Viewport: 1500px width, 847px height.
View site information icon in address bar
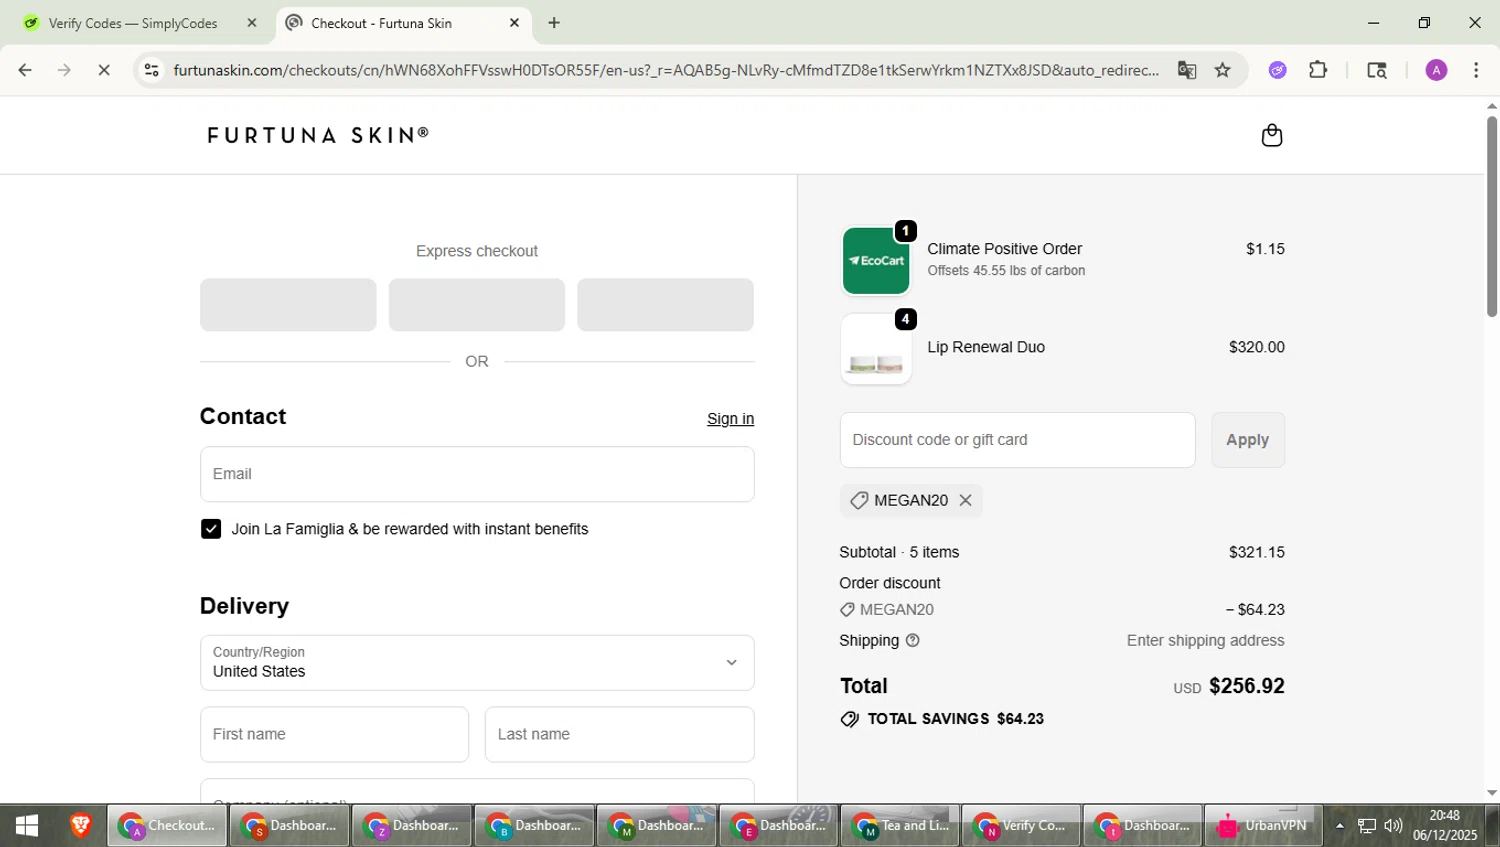151,70
